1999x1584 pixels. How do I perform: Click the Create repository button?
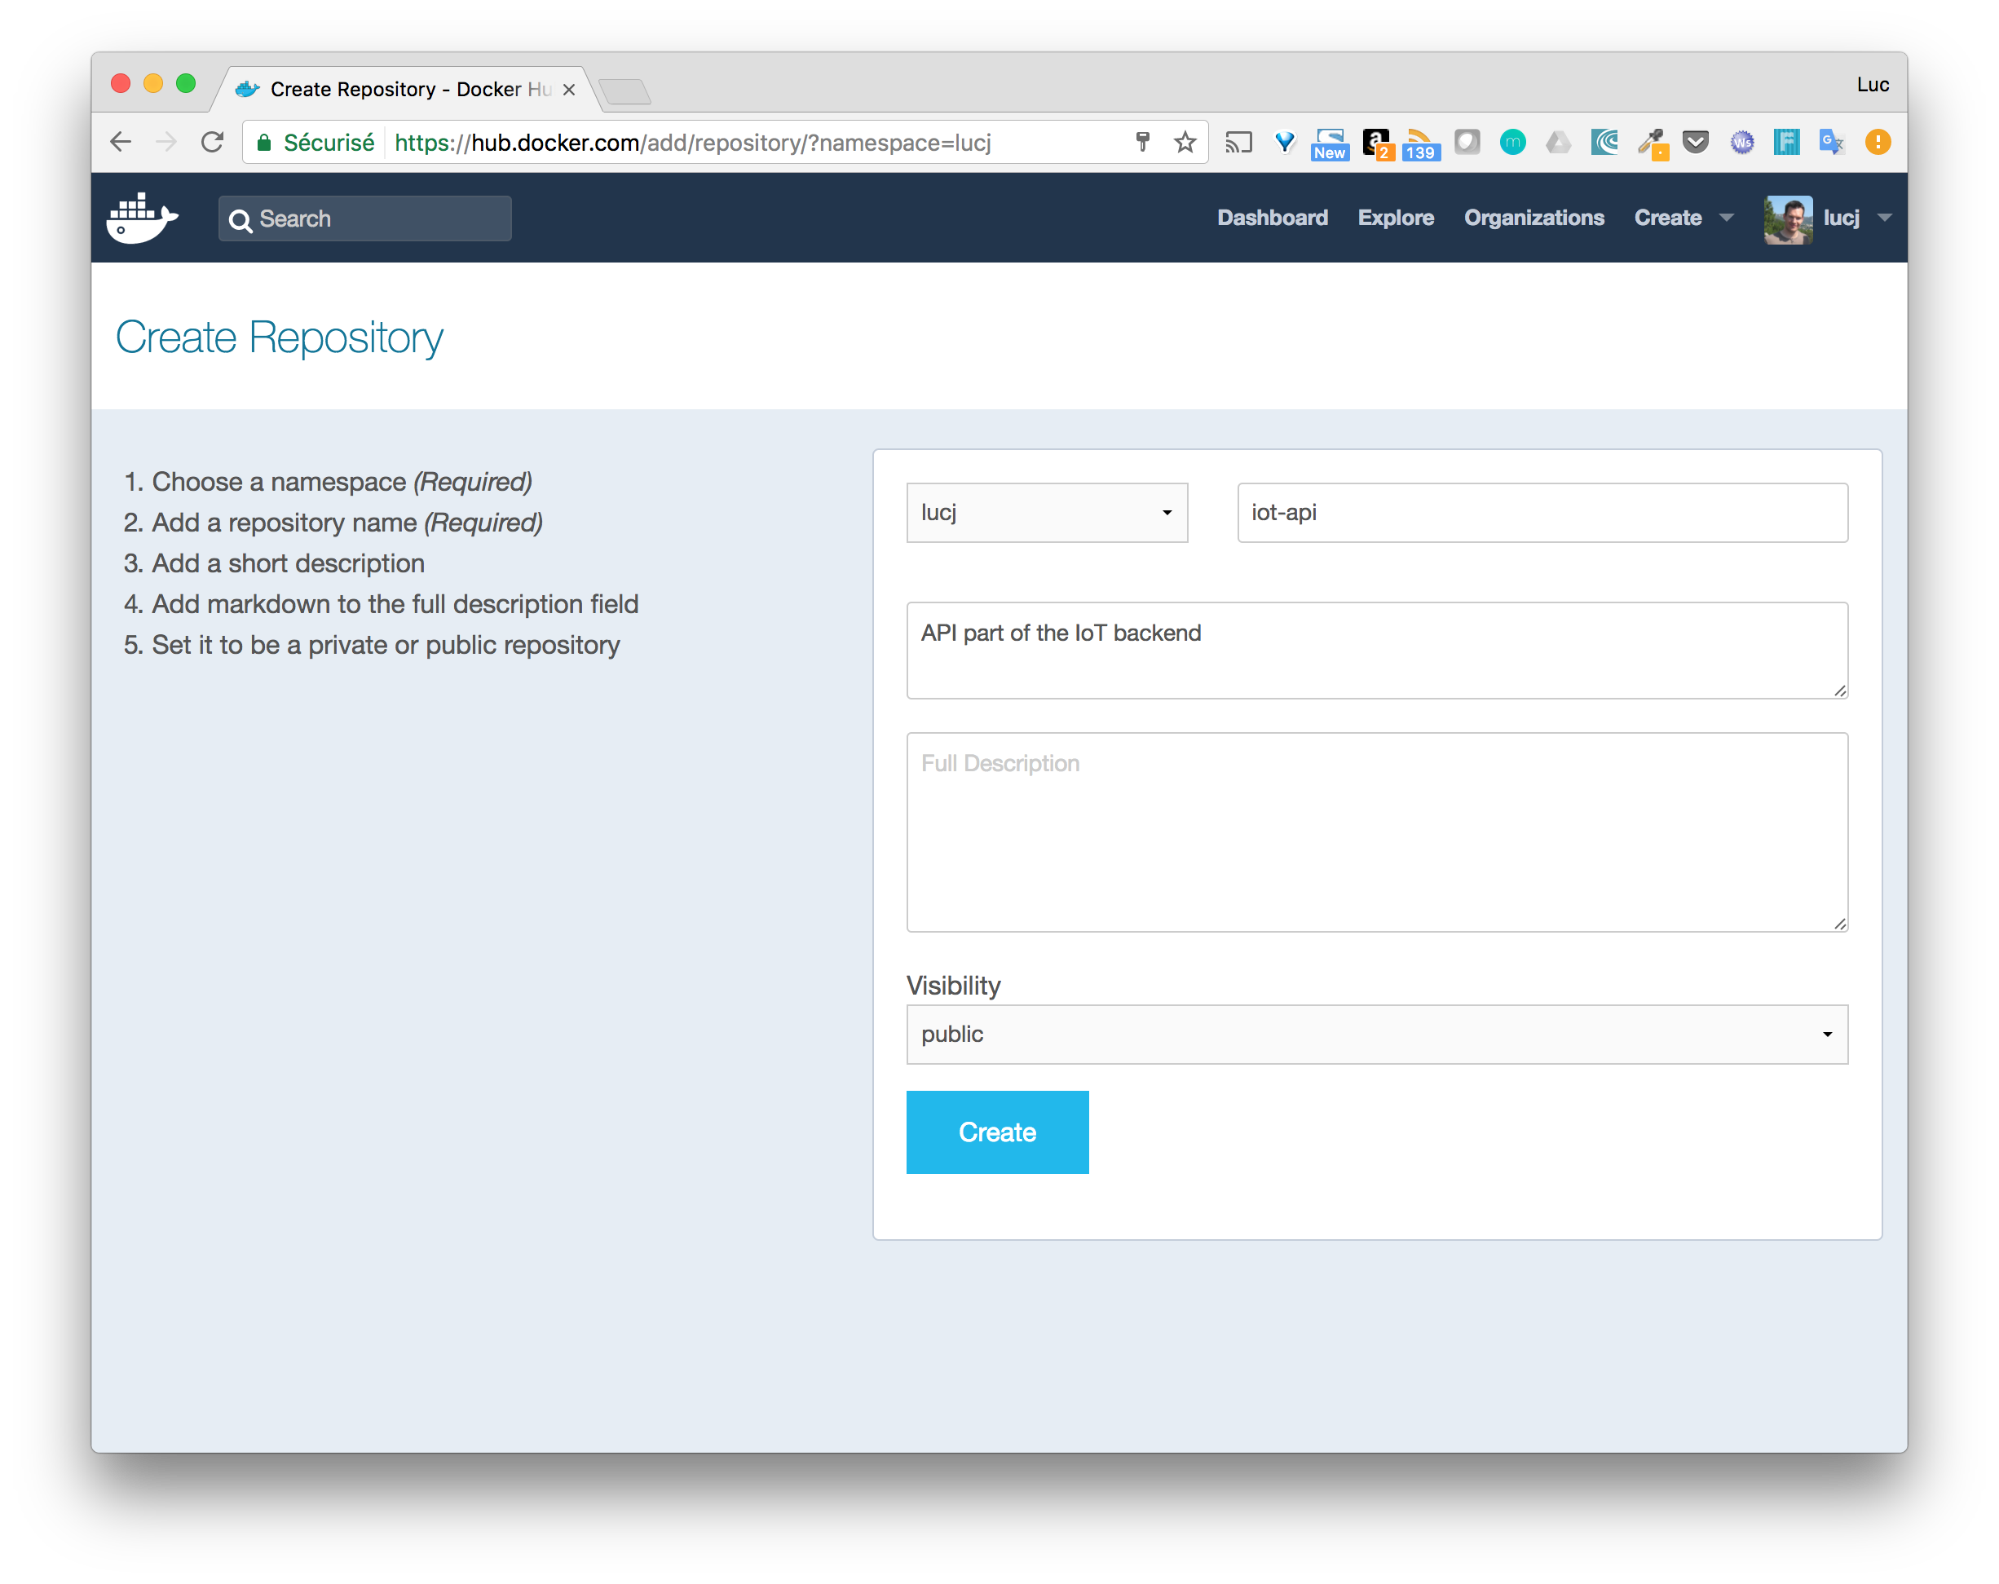click(x=996, y=1131)
